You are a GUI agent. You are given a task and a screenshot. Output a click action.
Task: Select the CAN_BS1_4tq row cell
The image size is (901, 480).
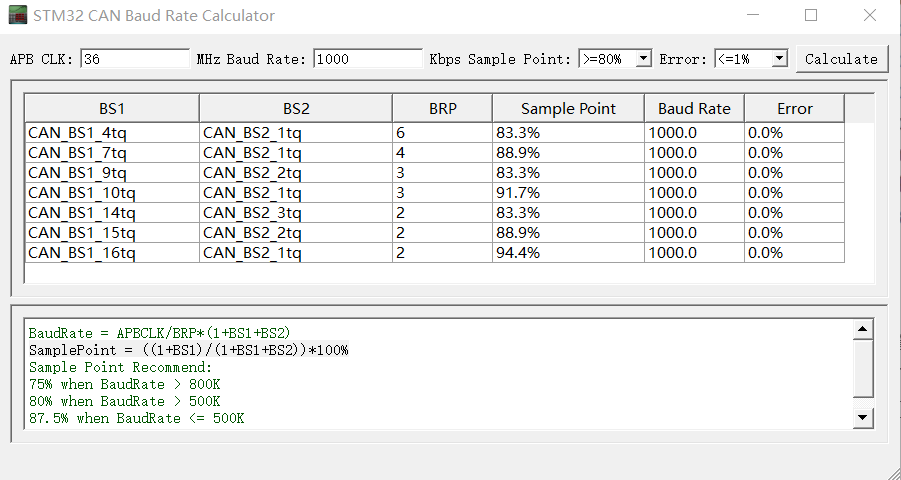click(x=112, y=133)
